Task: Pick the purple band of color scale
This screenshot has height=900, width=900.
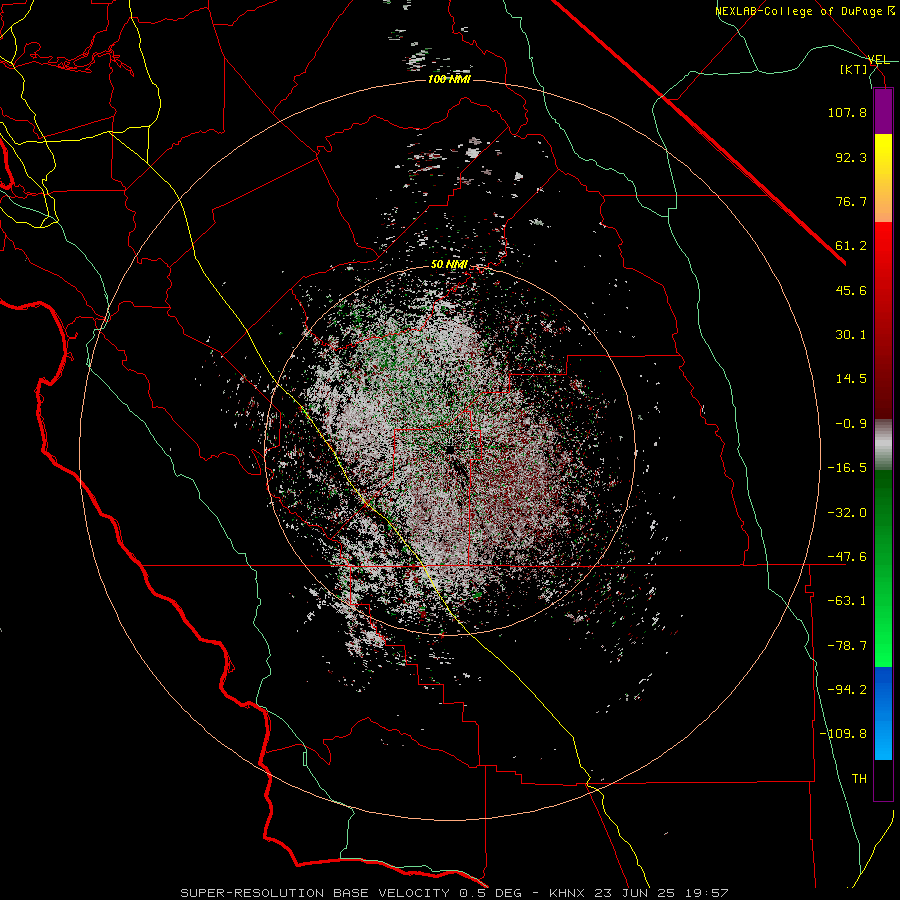Action: tap(883, 111)
